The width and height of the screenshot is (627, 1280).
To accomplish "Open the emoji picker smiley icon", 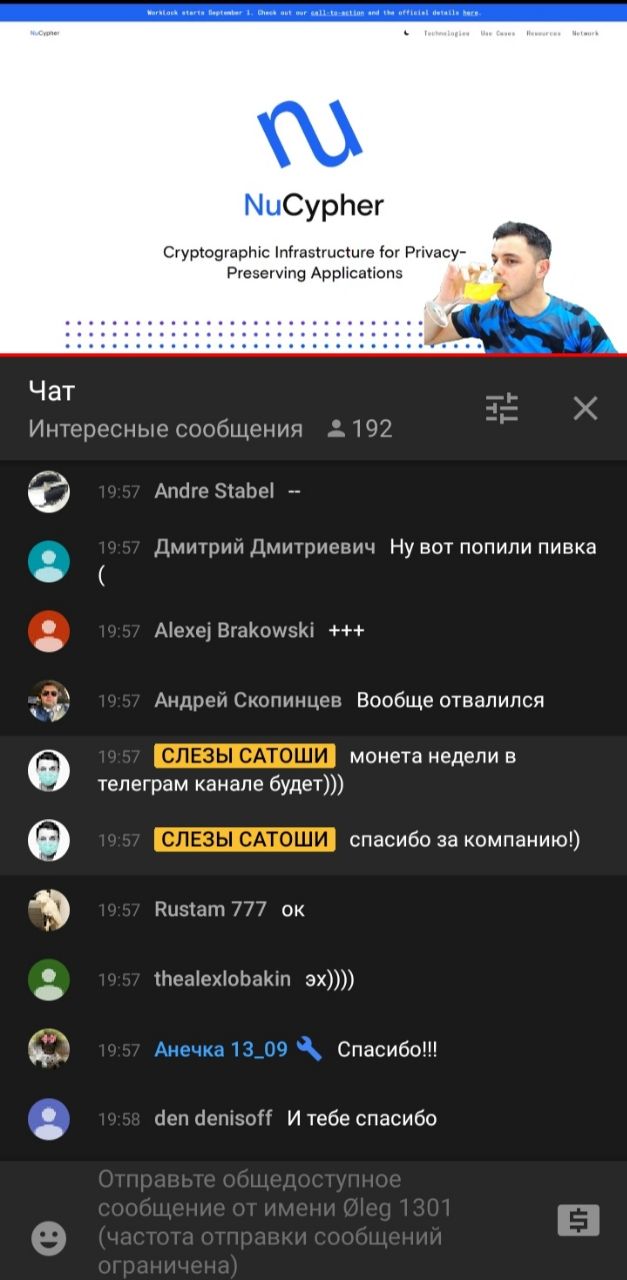I will tap(49, 1238).
